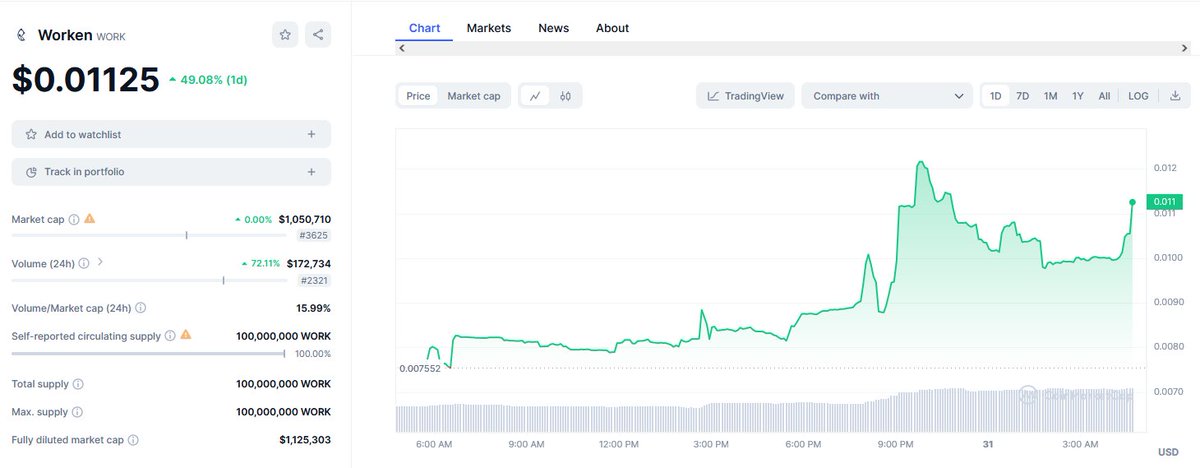Click the volume rank #2321 badge
Viewport: 1200px width, 468px height.
pyautogui.click(x=313, y=281)
